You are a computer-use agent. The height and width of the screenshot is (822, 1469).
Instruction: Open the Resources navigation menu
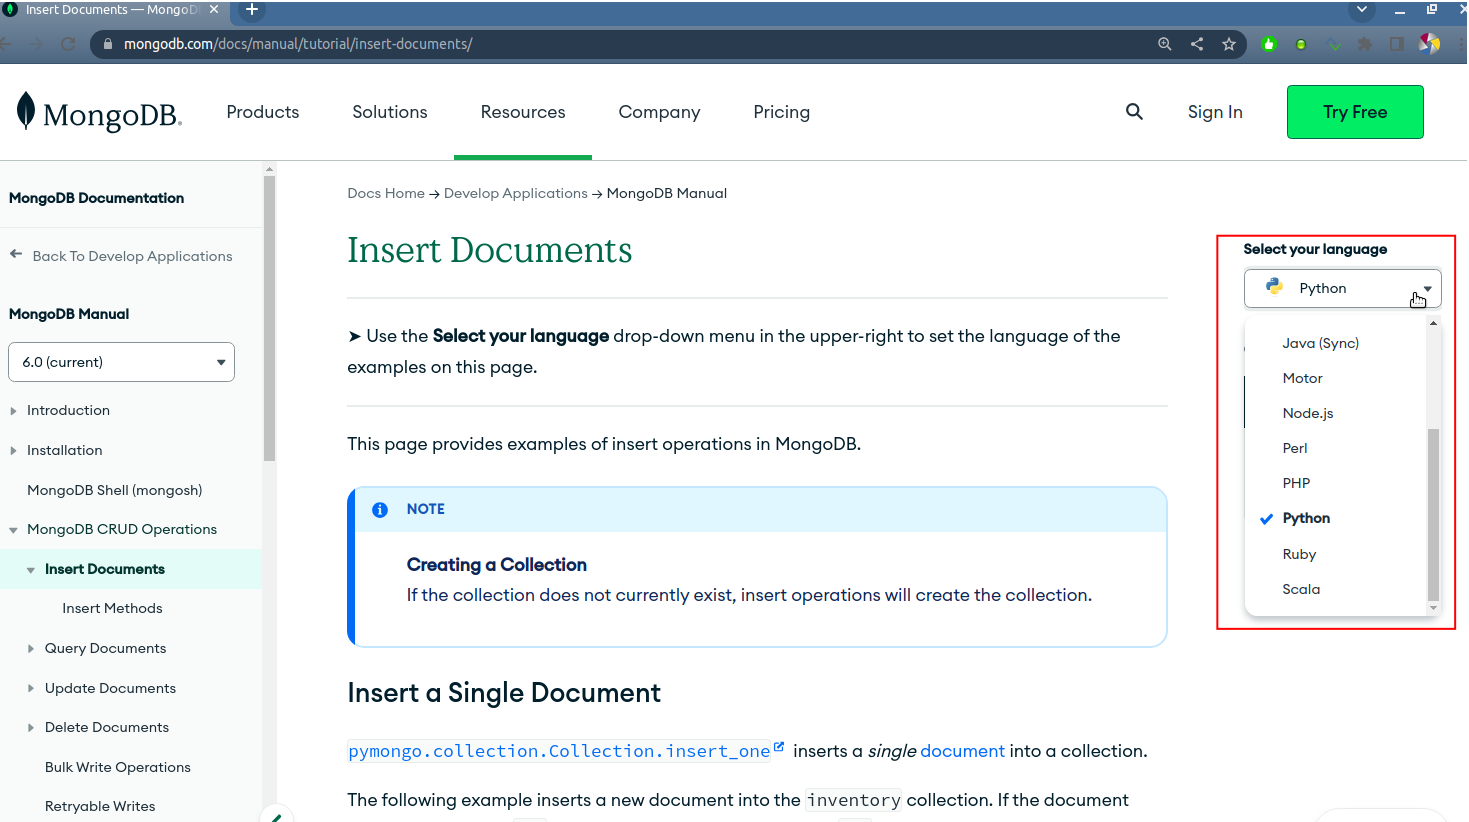tap(522, 112)
